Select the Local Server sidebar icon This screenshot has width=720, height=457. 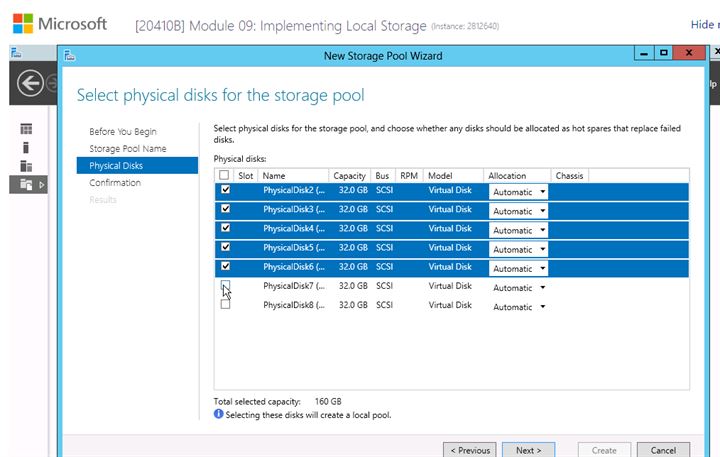[27, 147]
